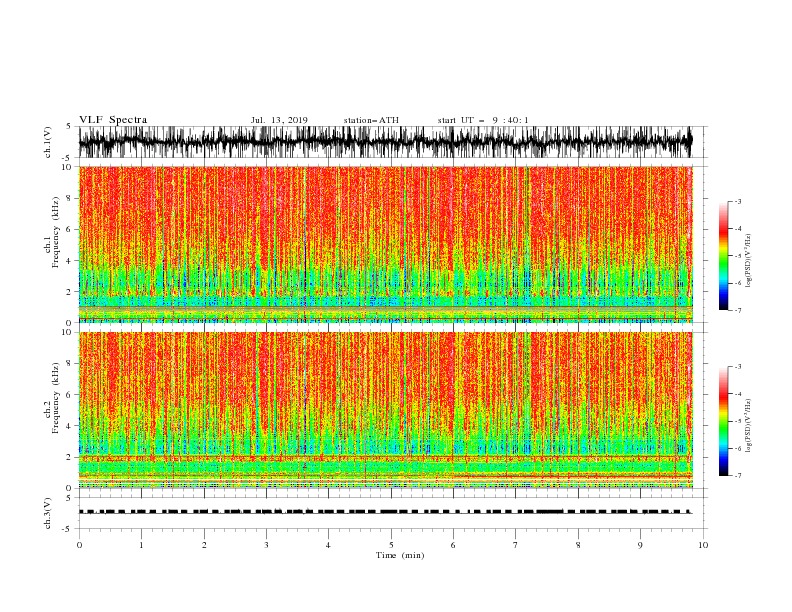This screenshot has width=792, height=612.
Task: Click the "5" tick on the time axis
Action: pyautogui.click(x=391, y=545)
